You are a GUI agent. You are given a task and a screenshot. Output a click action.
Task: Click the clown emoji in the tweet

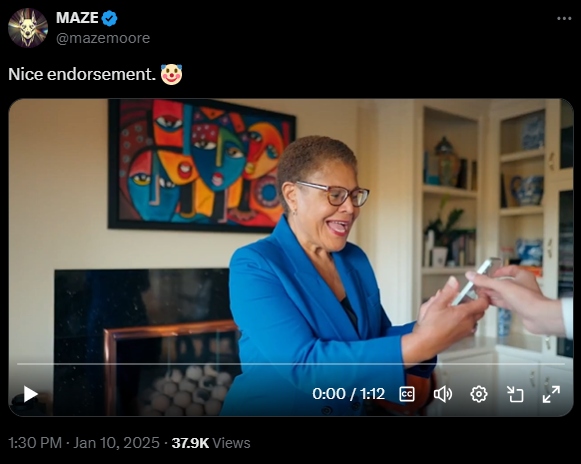(x=171, y=74)
